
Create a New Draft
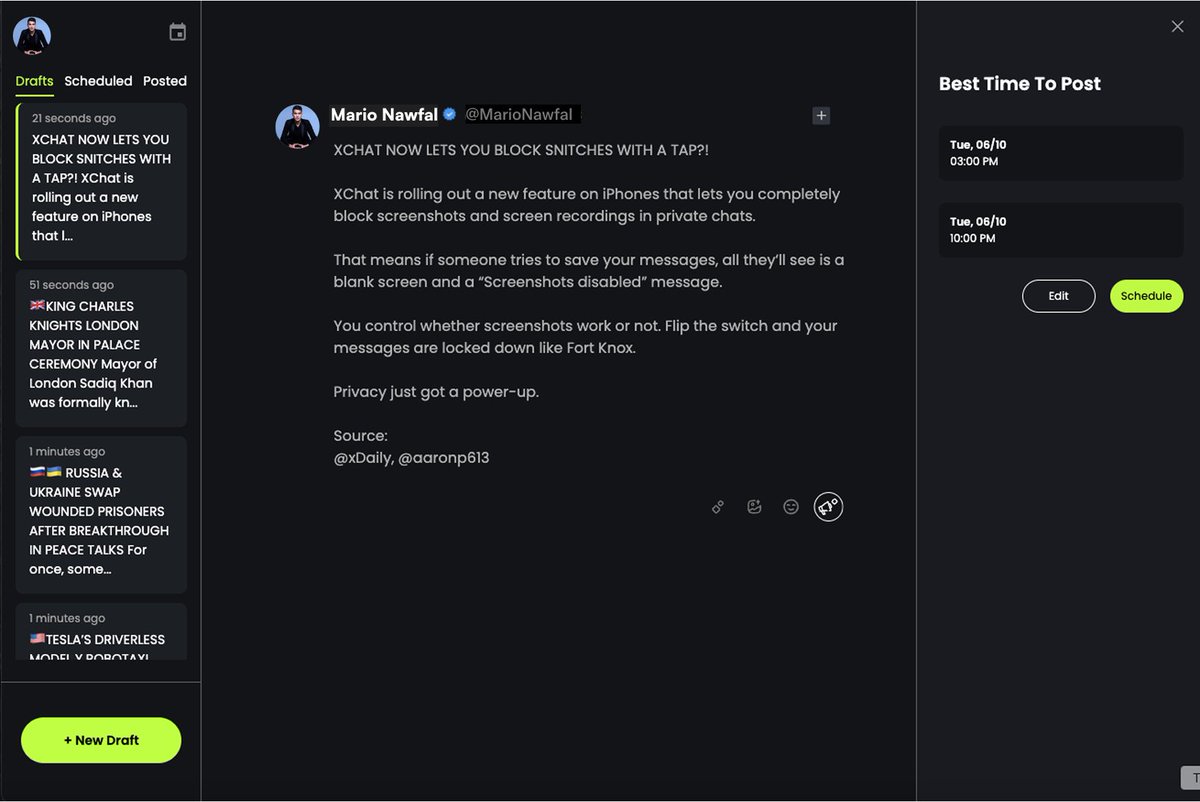[x=101, y=740]
